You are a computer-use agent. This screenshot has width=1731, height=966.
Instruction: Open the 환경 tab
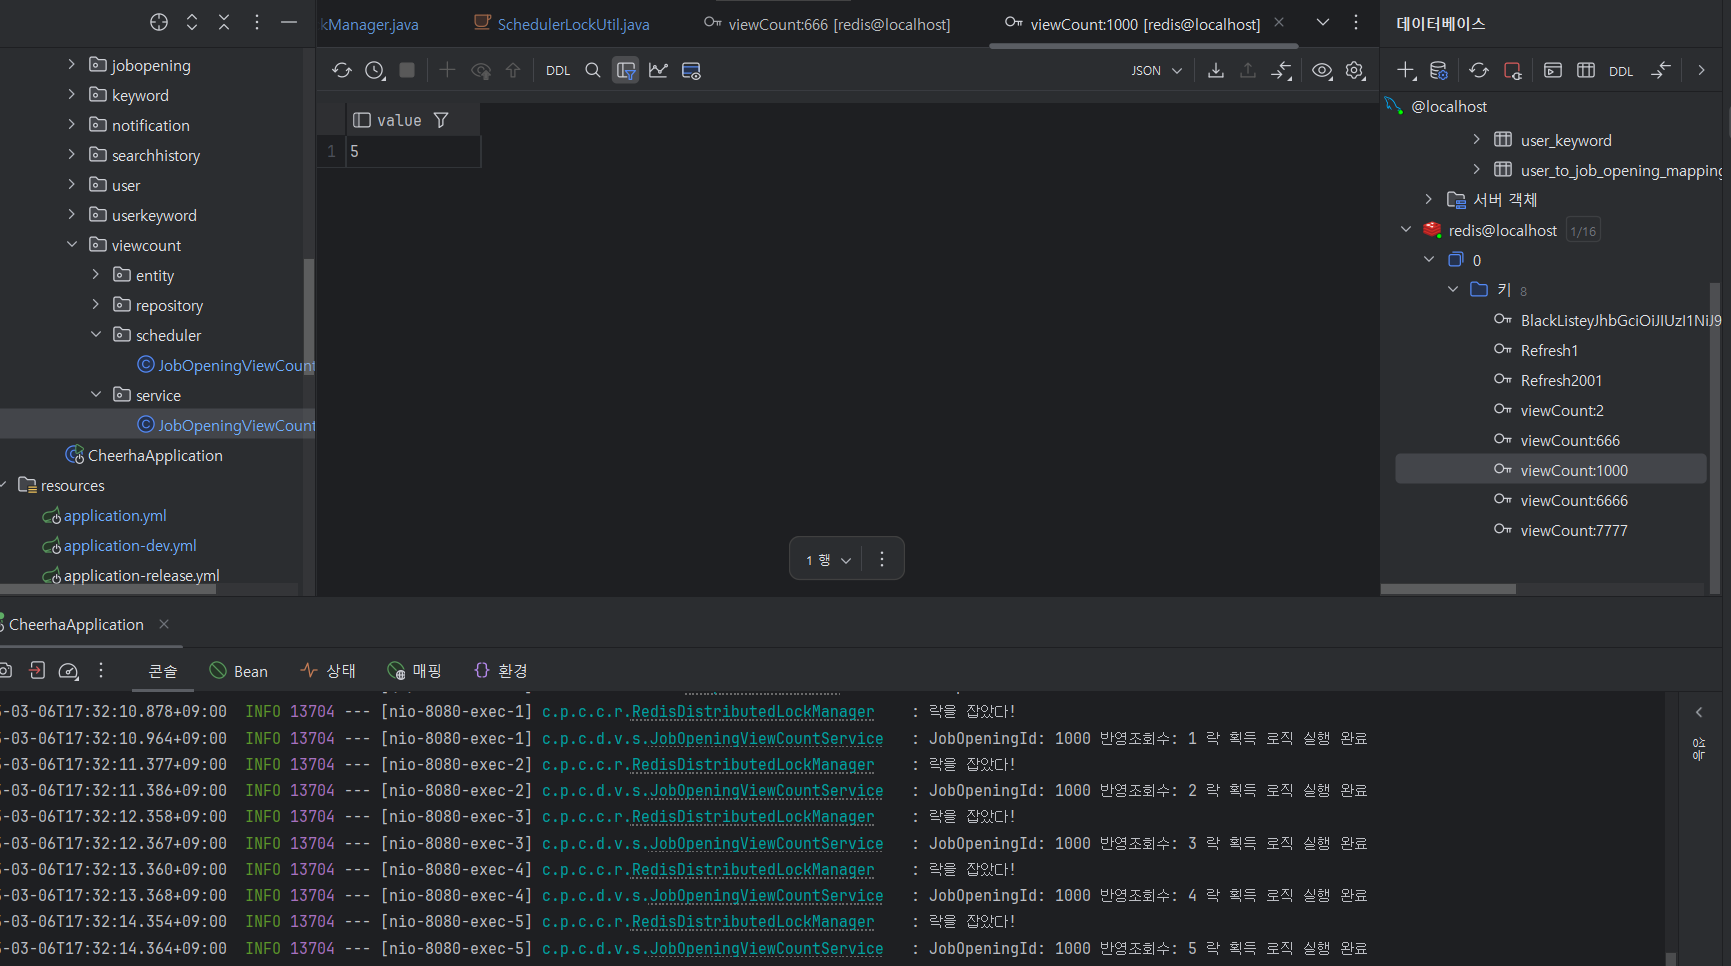click(x=500, y=671)
